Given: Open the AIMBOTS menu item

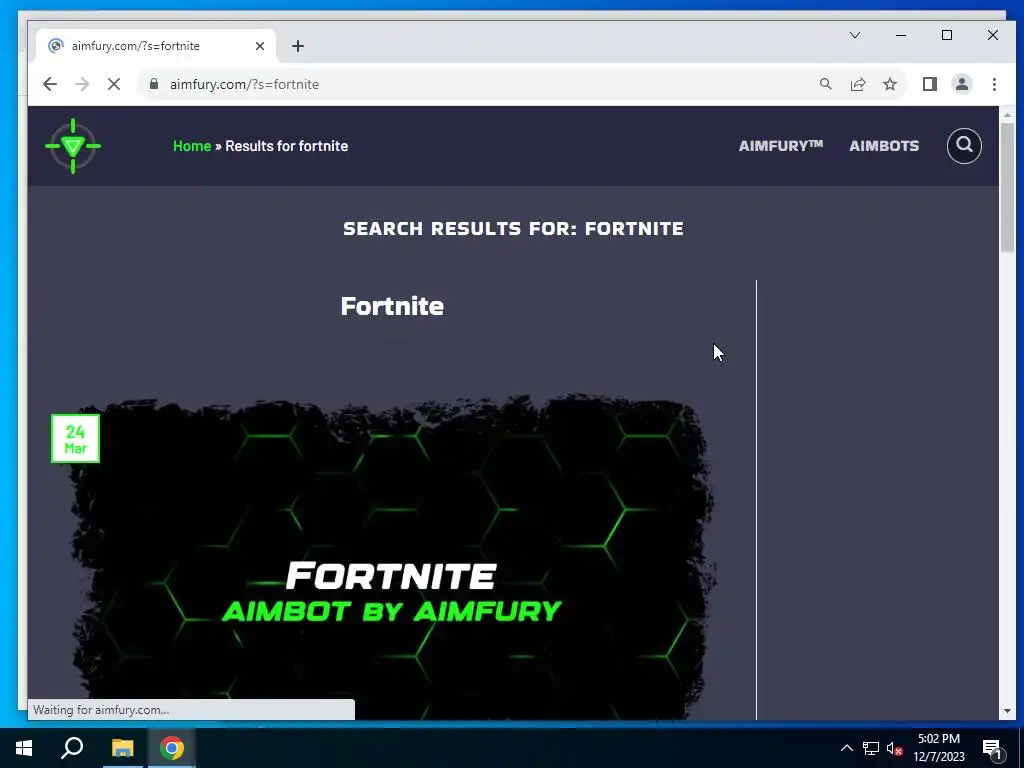Looking at the screenshot, I should click(x=884, y=146).
